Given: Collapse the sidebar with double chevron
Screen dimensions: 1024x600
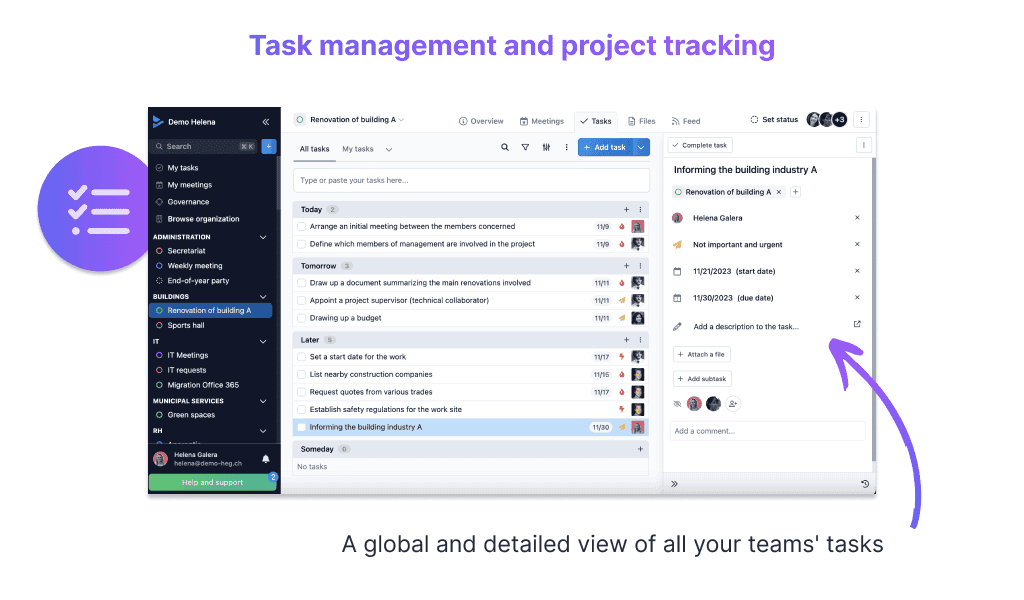Looking at the screenshot, I should 266,122.
